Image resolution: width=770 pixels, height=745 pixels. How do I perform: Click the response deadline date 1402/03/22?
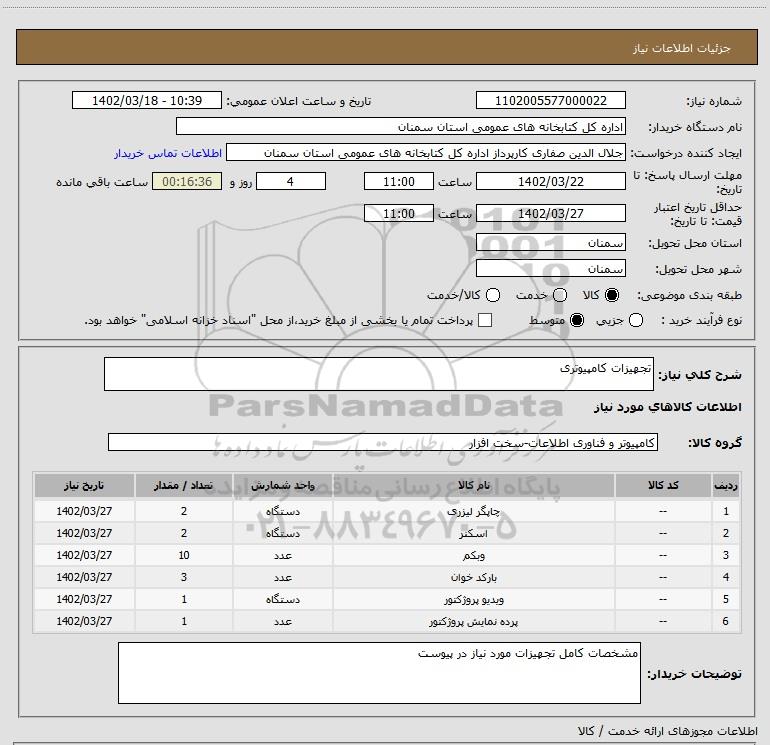click(550, 181)
